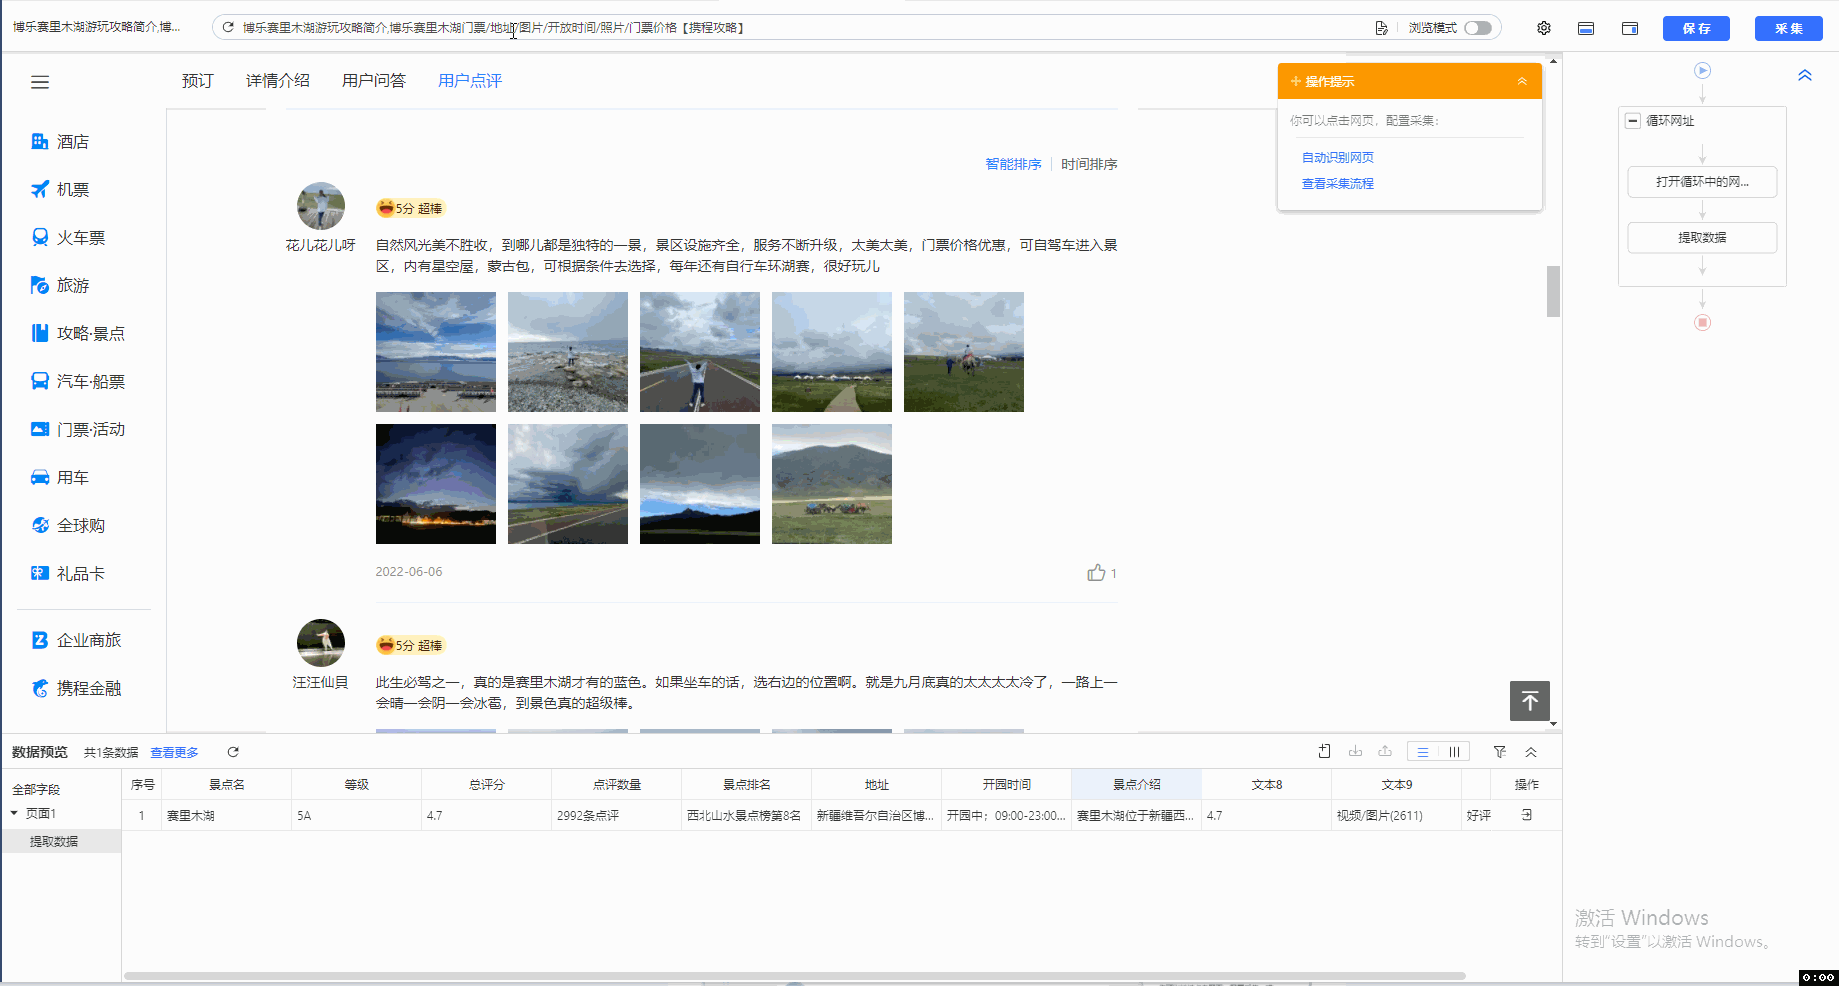1839x986 pixels.
Task: Click the 保存 save button
Action: coord(1696,28)
